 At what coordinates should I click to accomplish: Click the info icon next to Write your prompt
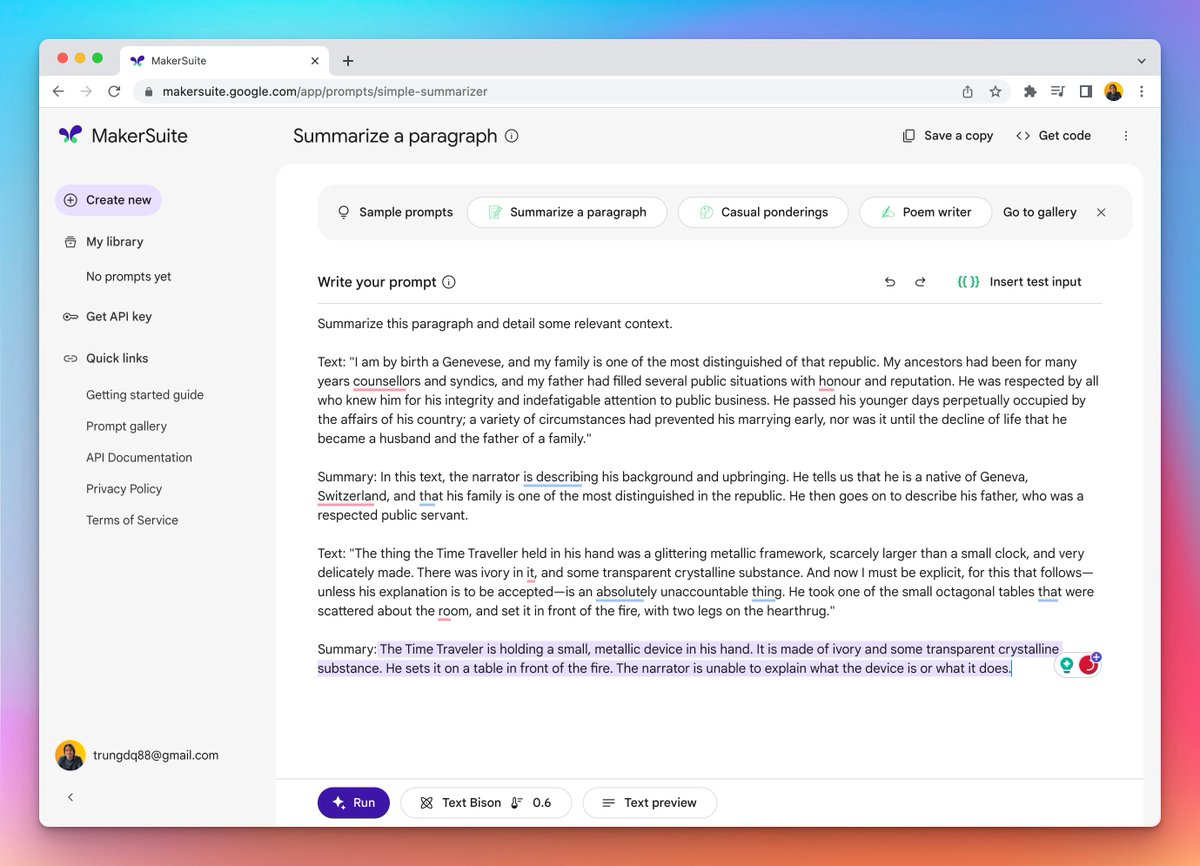click(449, 282)
